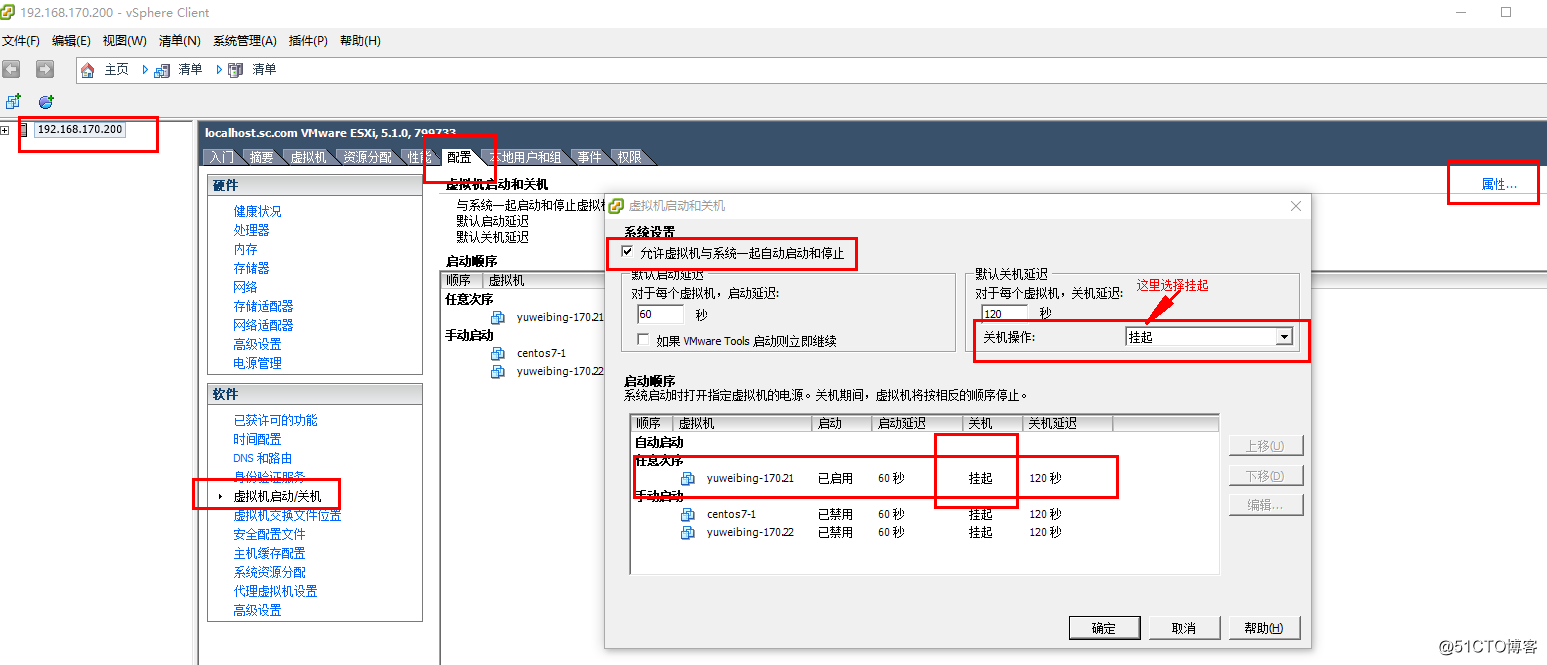Click the new resource pool toolbar icon
This screenshot has width=1547, height=665.
coord(45,102)
